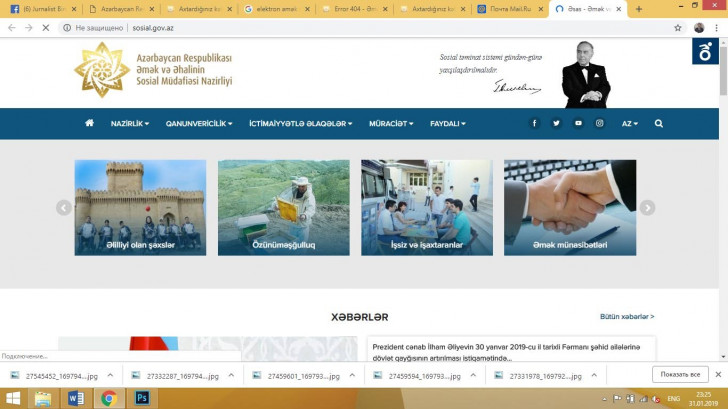Show the next carousel slide
The image size is (728, 409).
click(x=647, y=208)
